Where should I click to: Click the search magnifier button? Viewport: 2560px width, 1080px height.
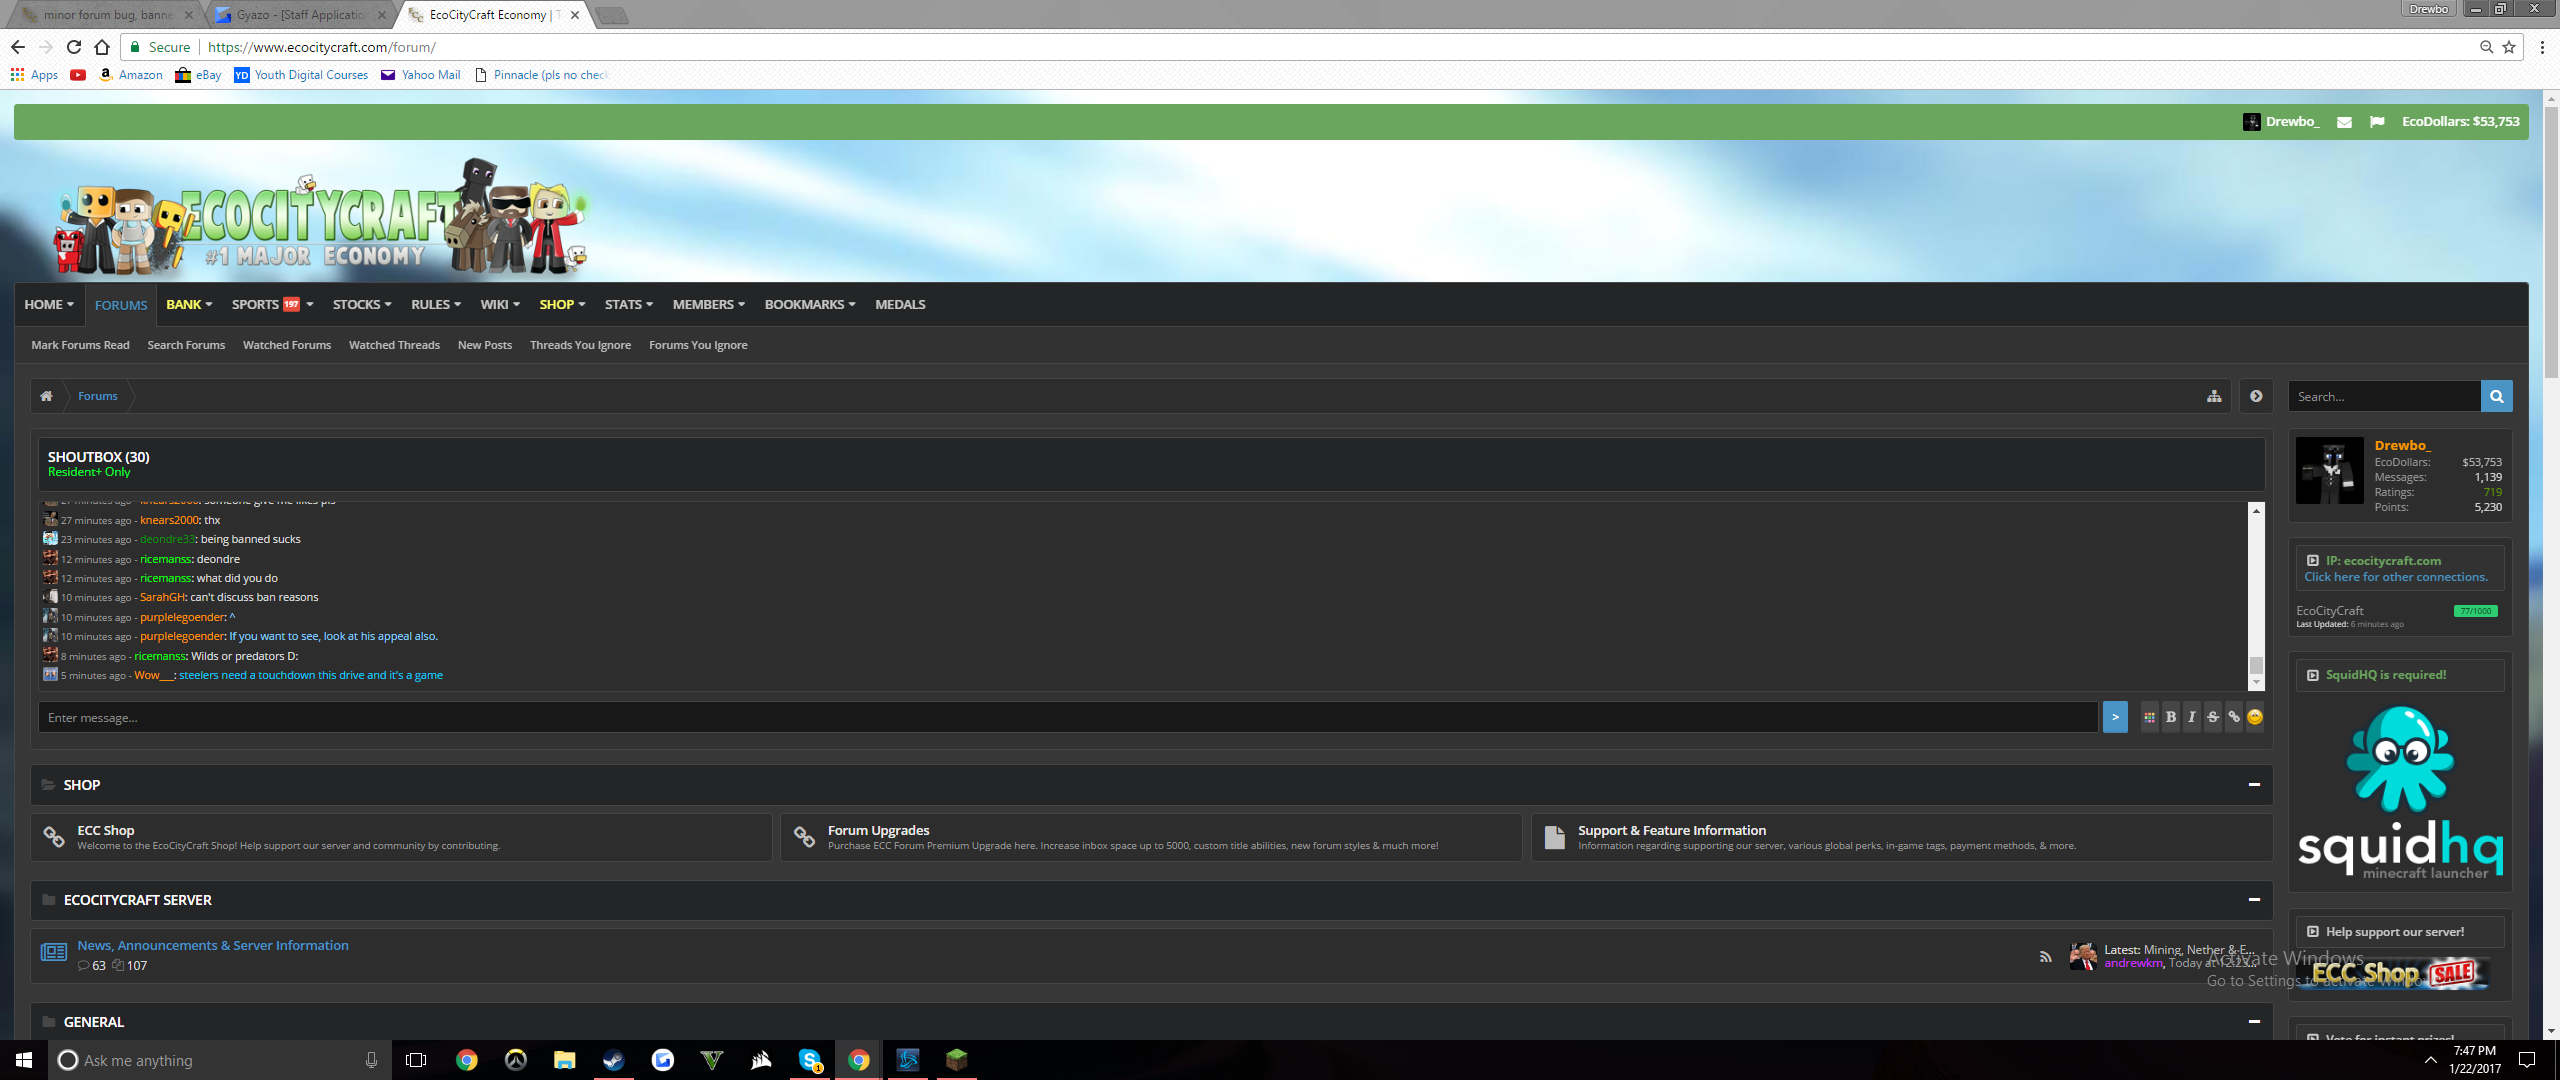(x=2496, y=396)
